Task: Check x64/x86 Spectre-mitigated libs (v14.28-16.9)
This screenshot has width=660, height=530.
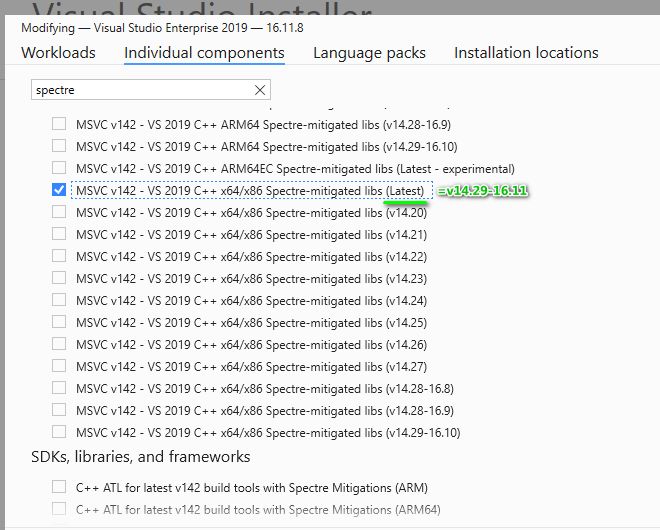Action: point(59,409)
